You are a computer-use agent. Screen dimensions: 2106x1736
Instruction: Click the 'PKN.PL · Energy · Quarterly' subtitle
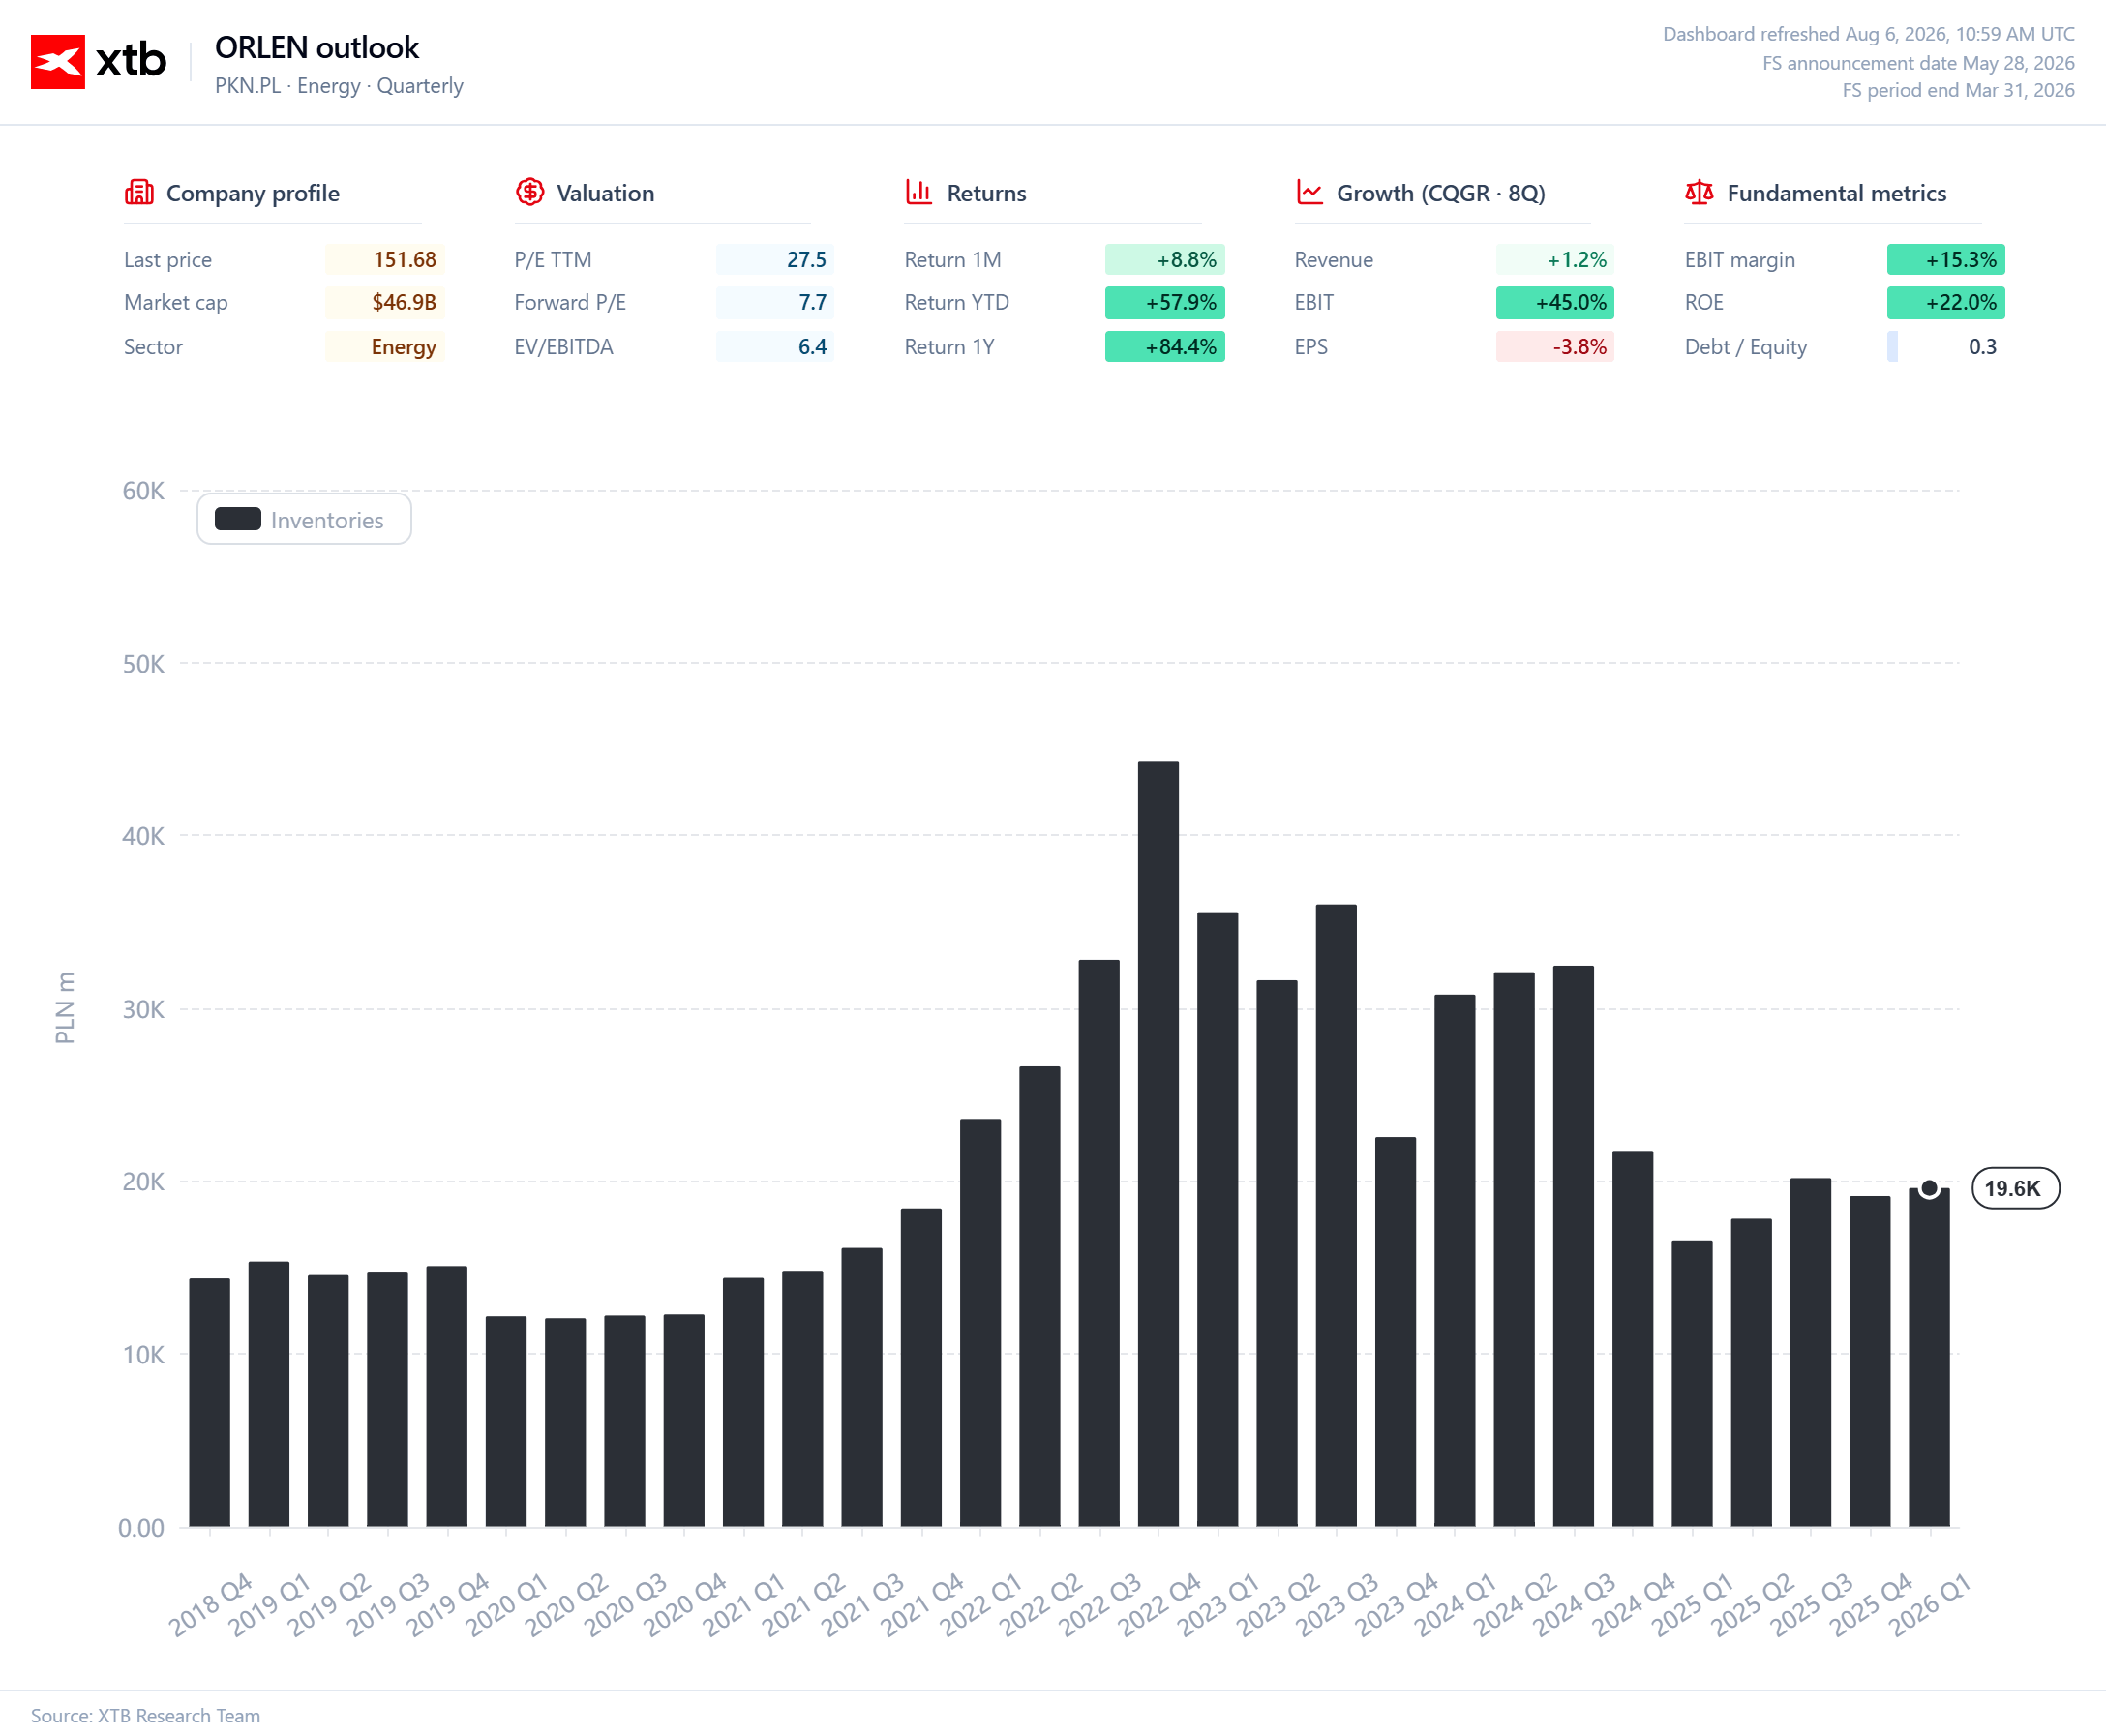[x=339, y=86]
